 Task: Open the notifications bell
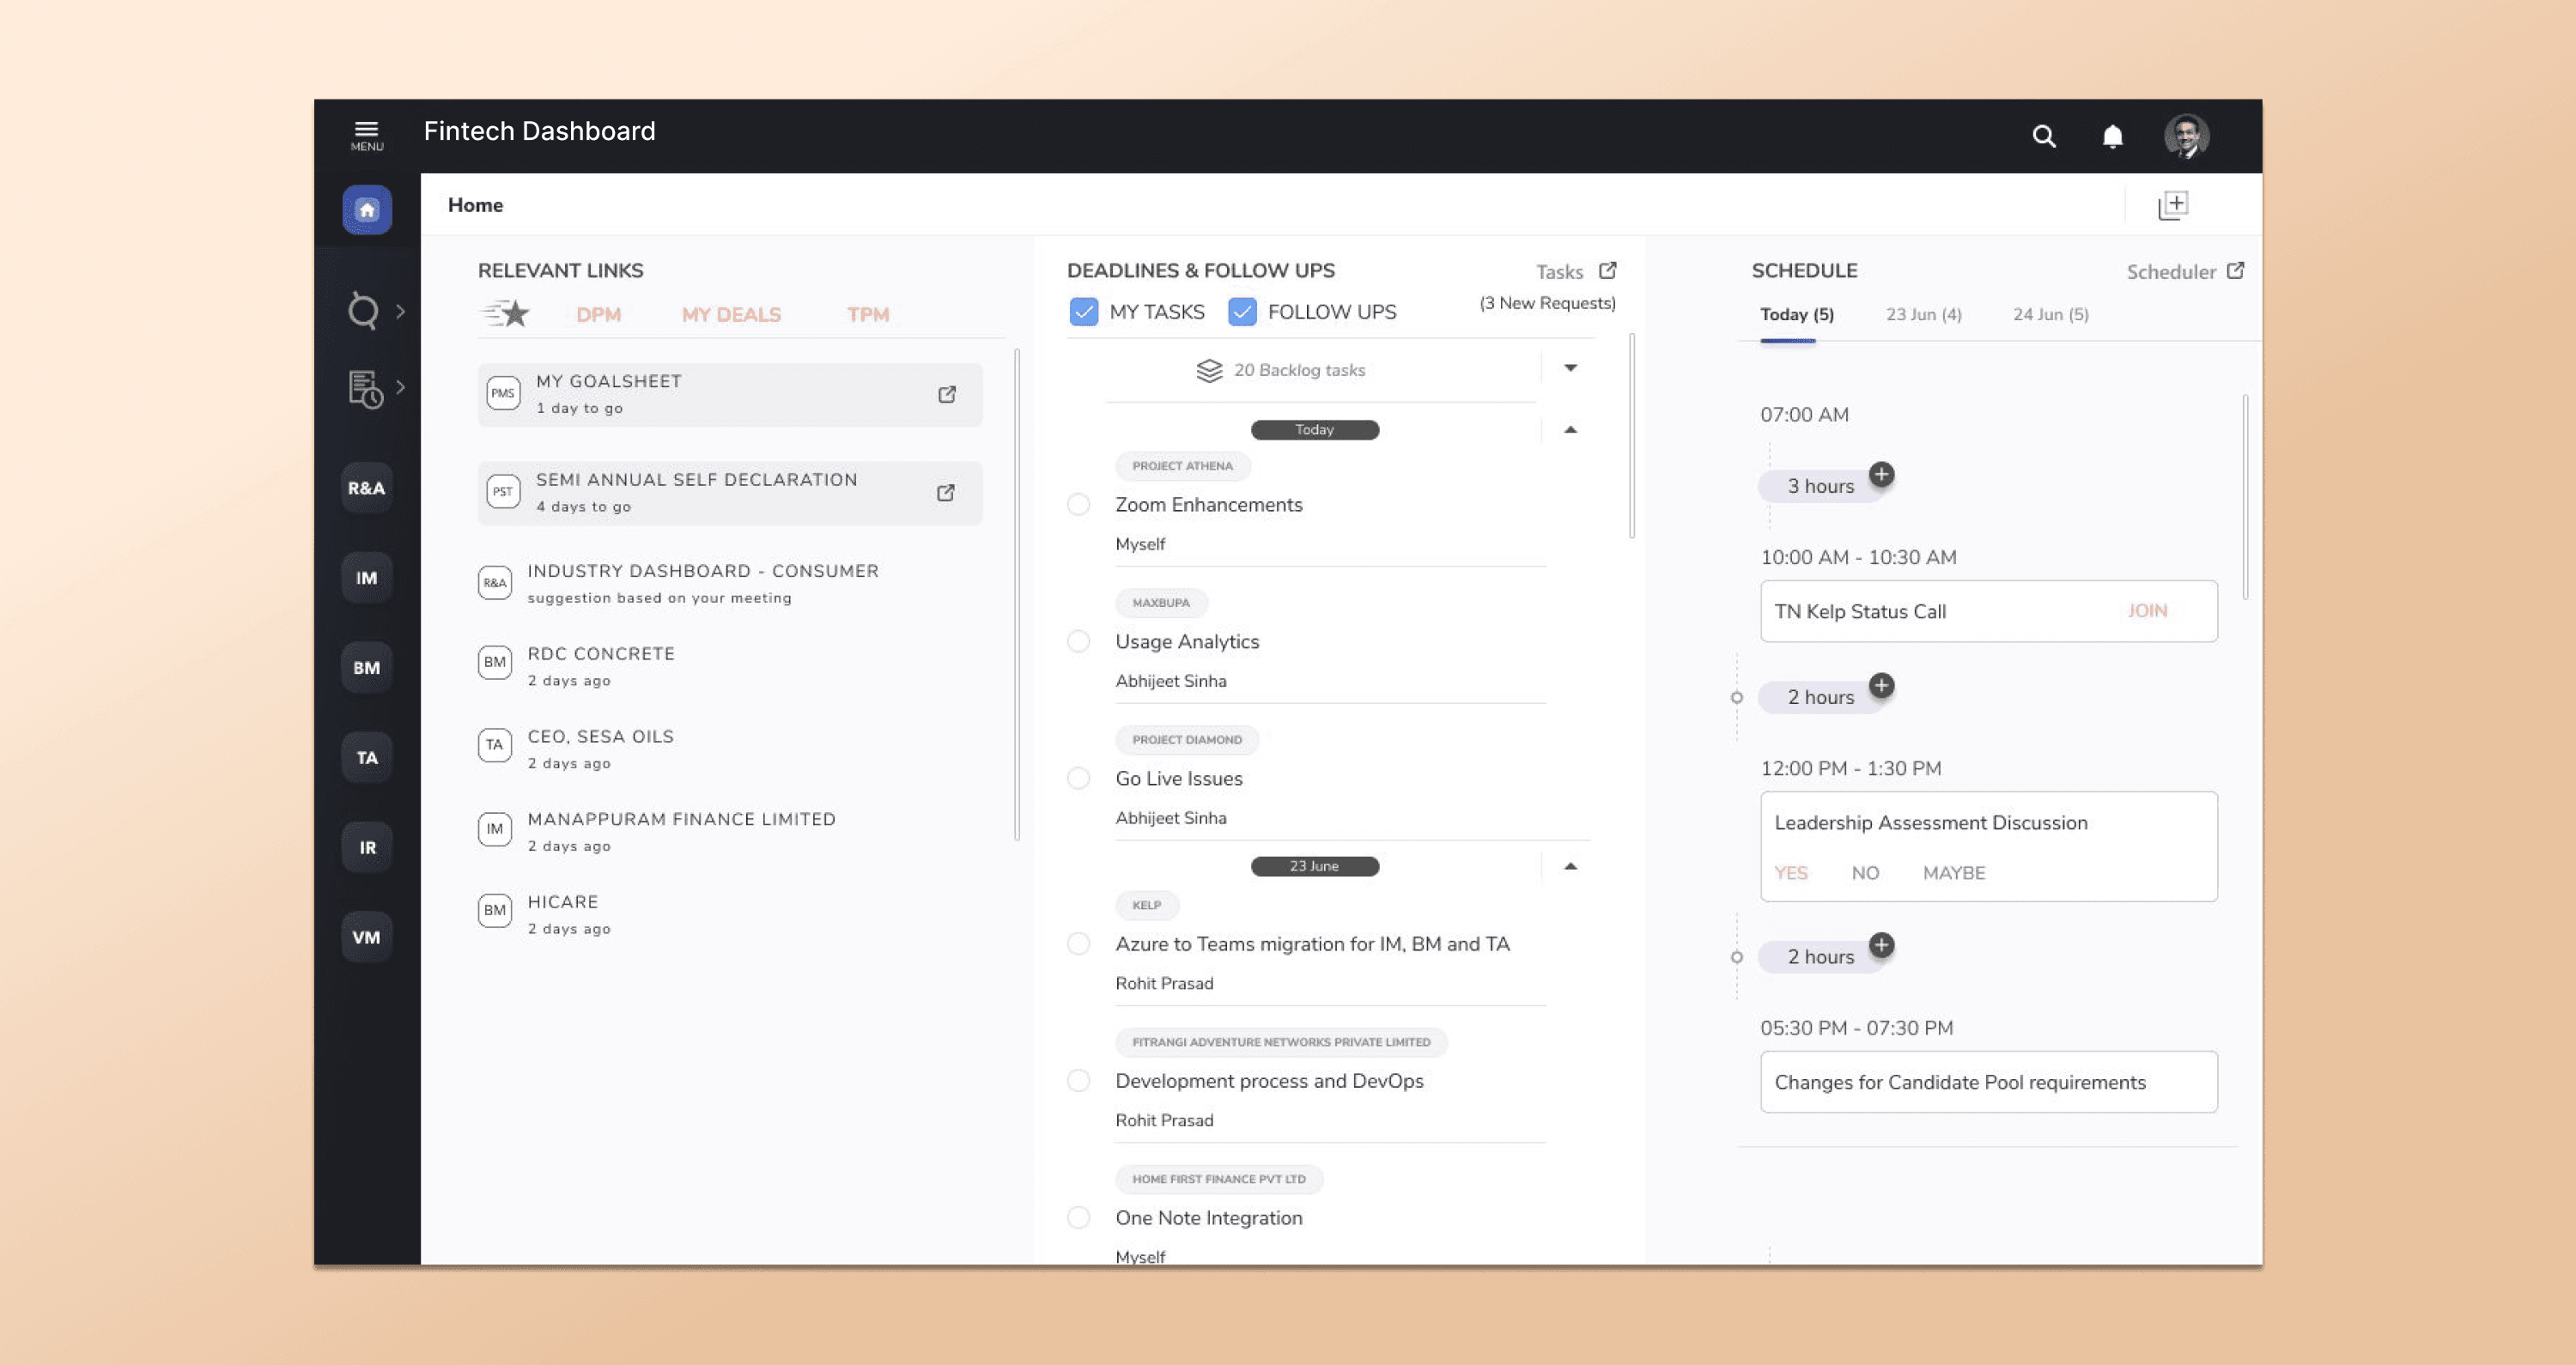point(2112,136)
